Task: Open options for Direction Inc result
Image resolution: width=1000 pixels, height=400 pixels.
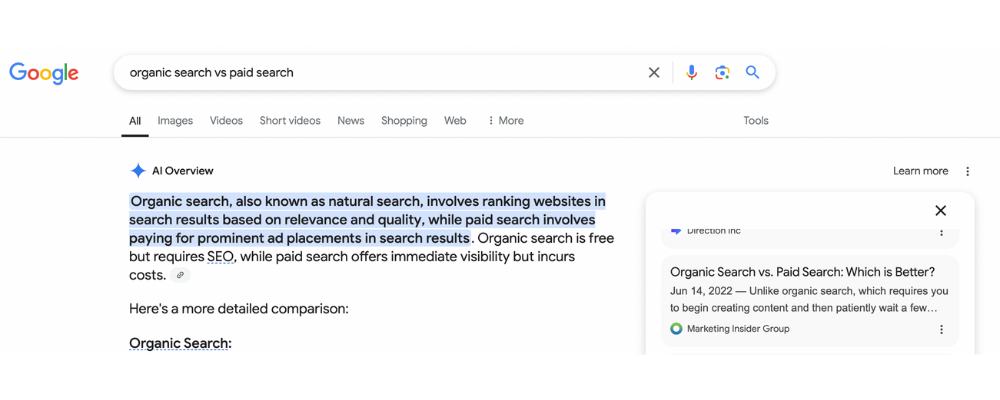Action: (x=940, y=231)
